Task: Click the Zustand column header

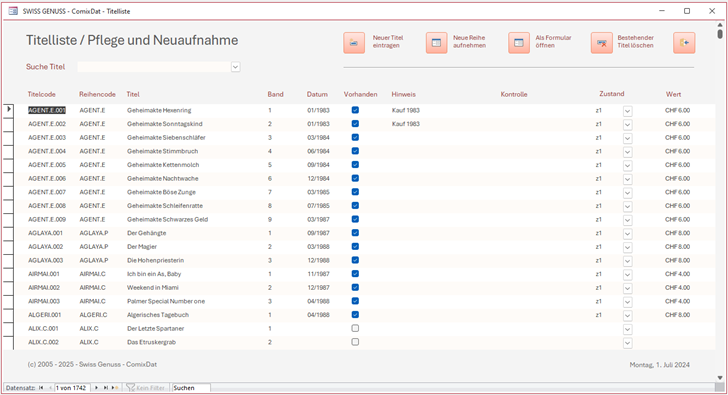Action: tap(611, 94)
